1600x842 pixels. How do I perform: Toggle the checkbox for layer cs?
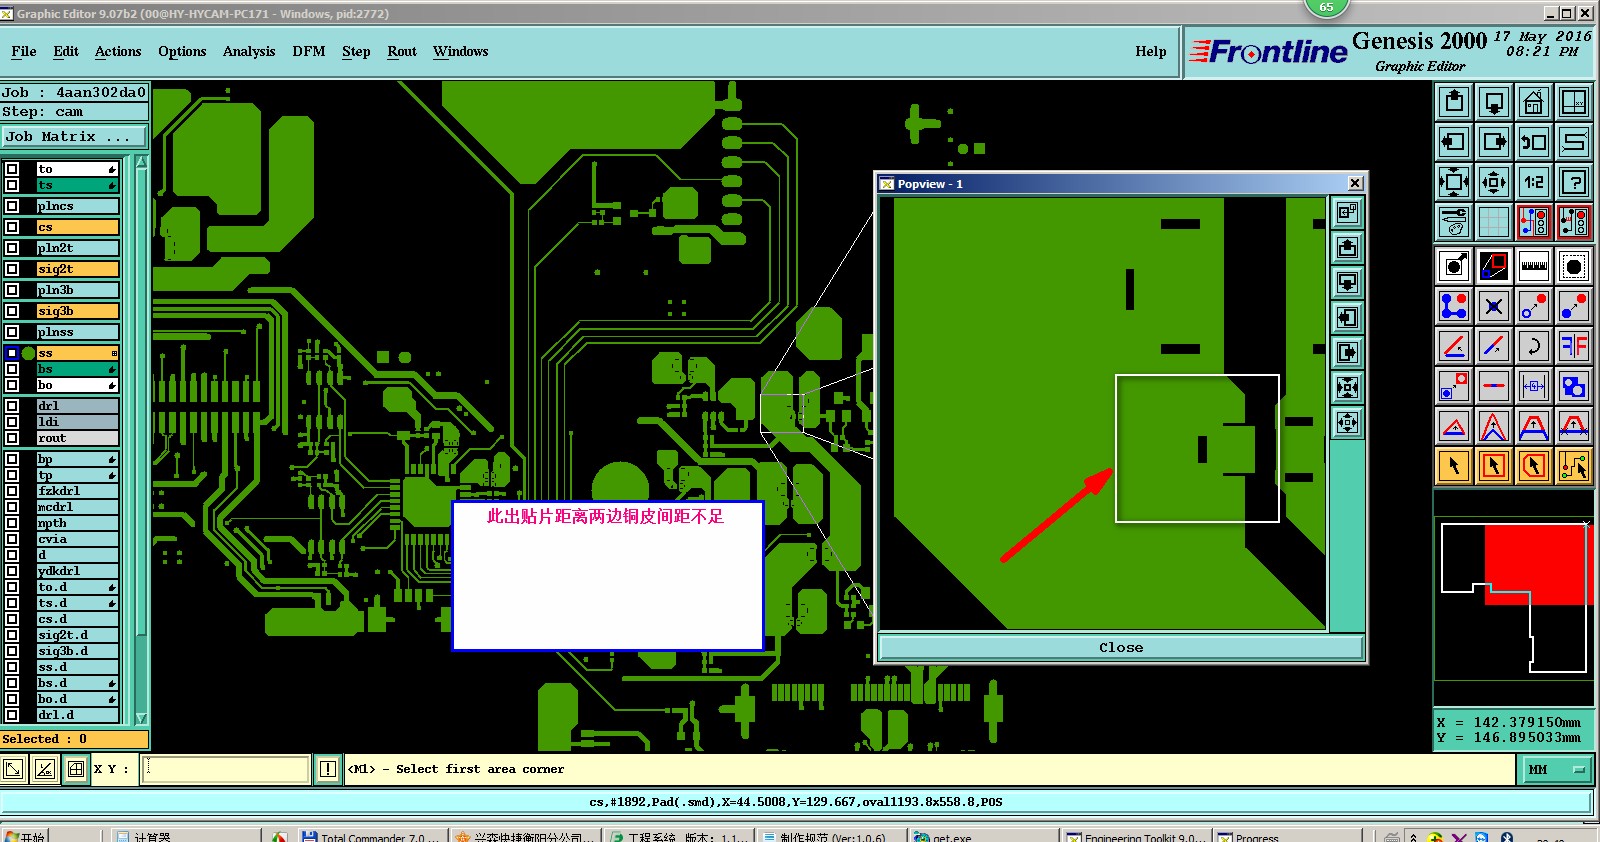pos(12,227)
